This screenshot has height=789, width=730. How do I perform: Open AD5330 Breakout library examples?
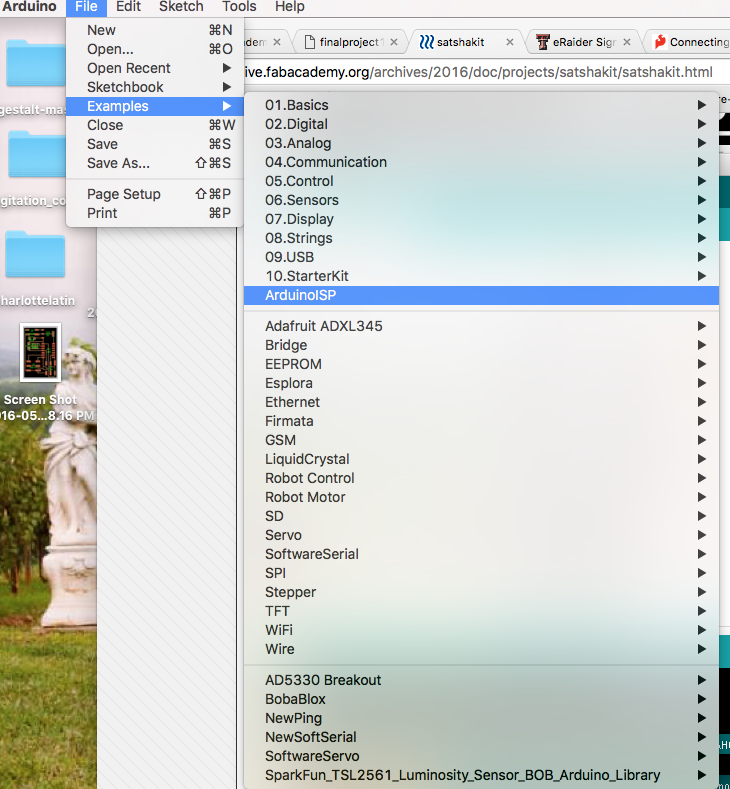pyautogui.click(x=481, y=680)
